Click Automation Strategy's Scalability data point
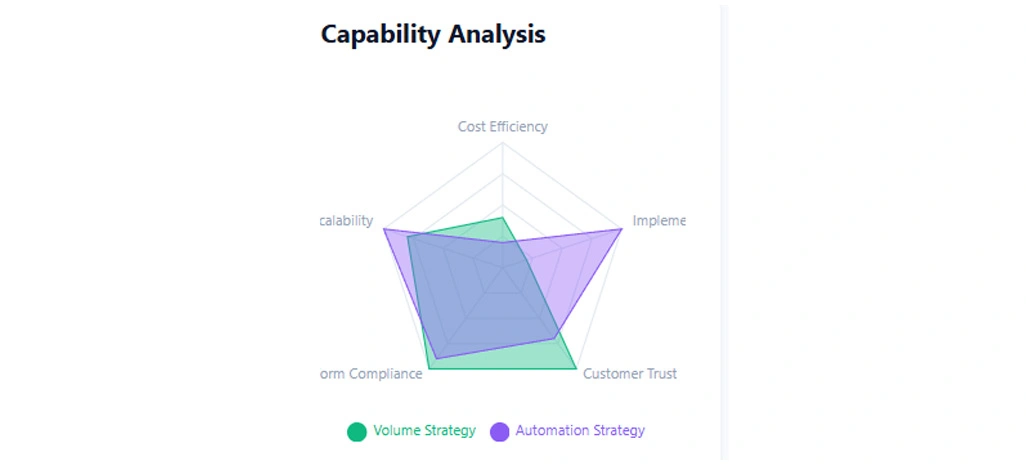 (x=384, y=229)
